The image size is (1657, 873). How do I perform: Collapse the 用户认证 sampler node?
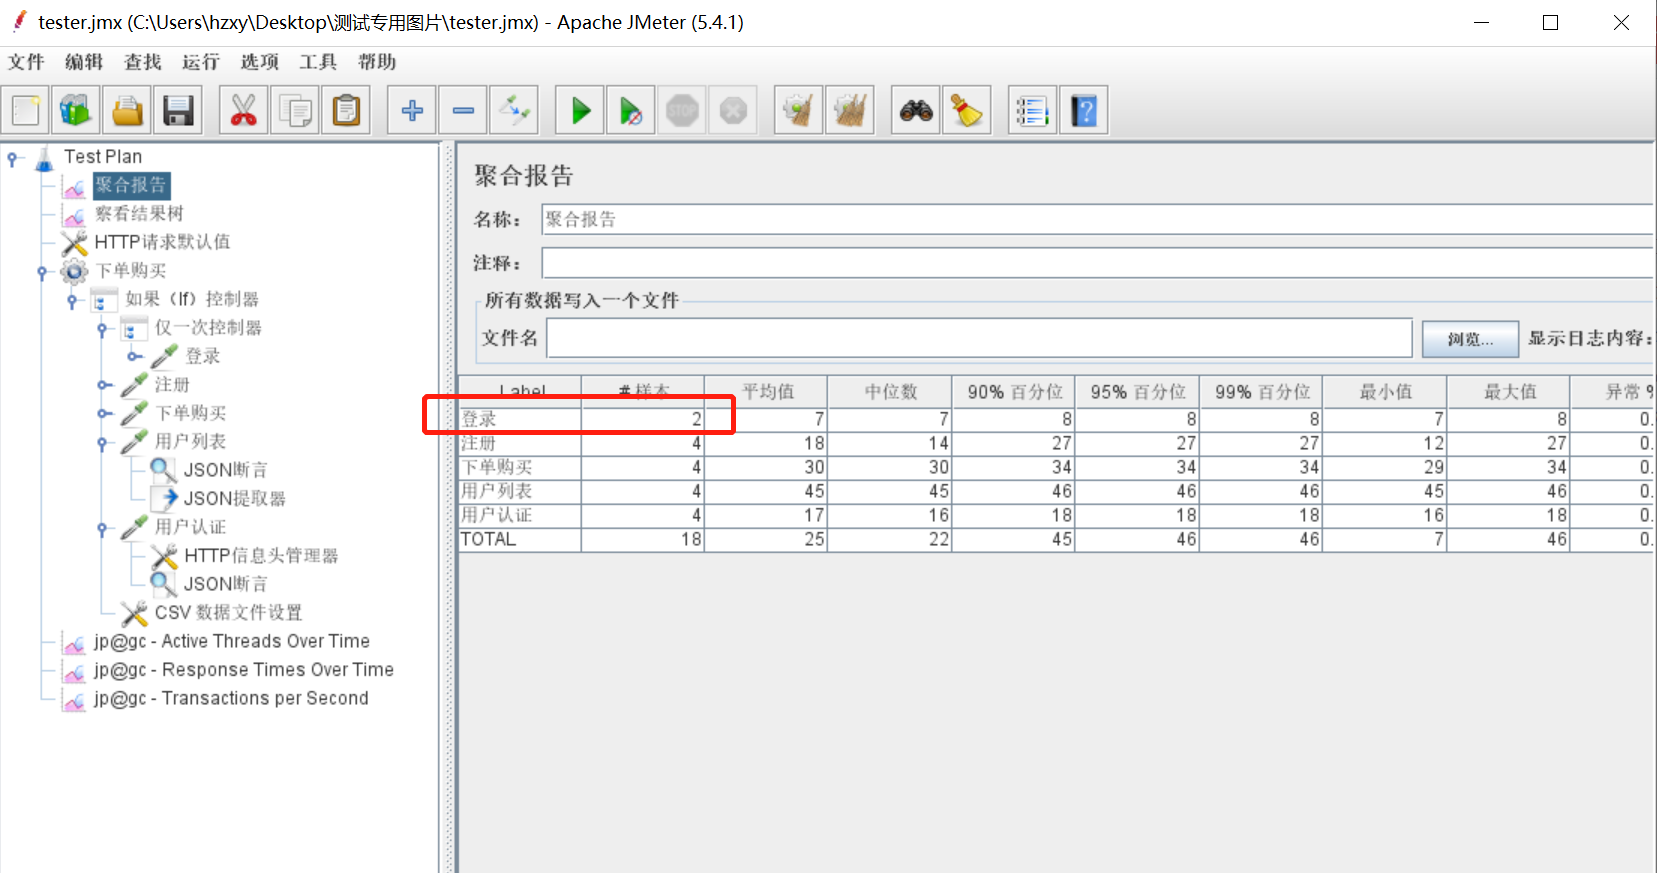102,528
